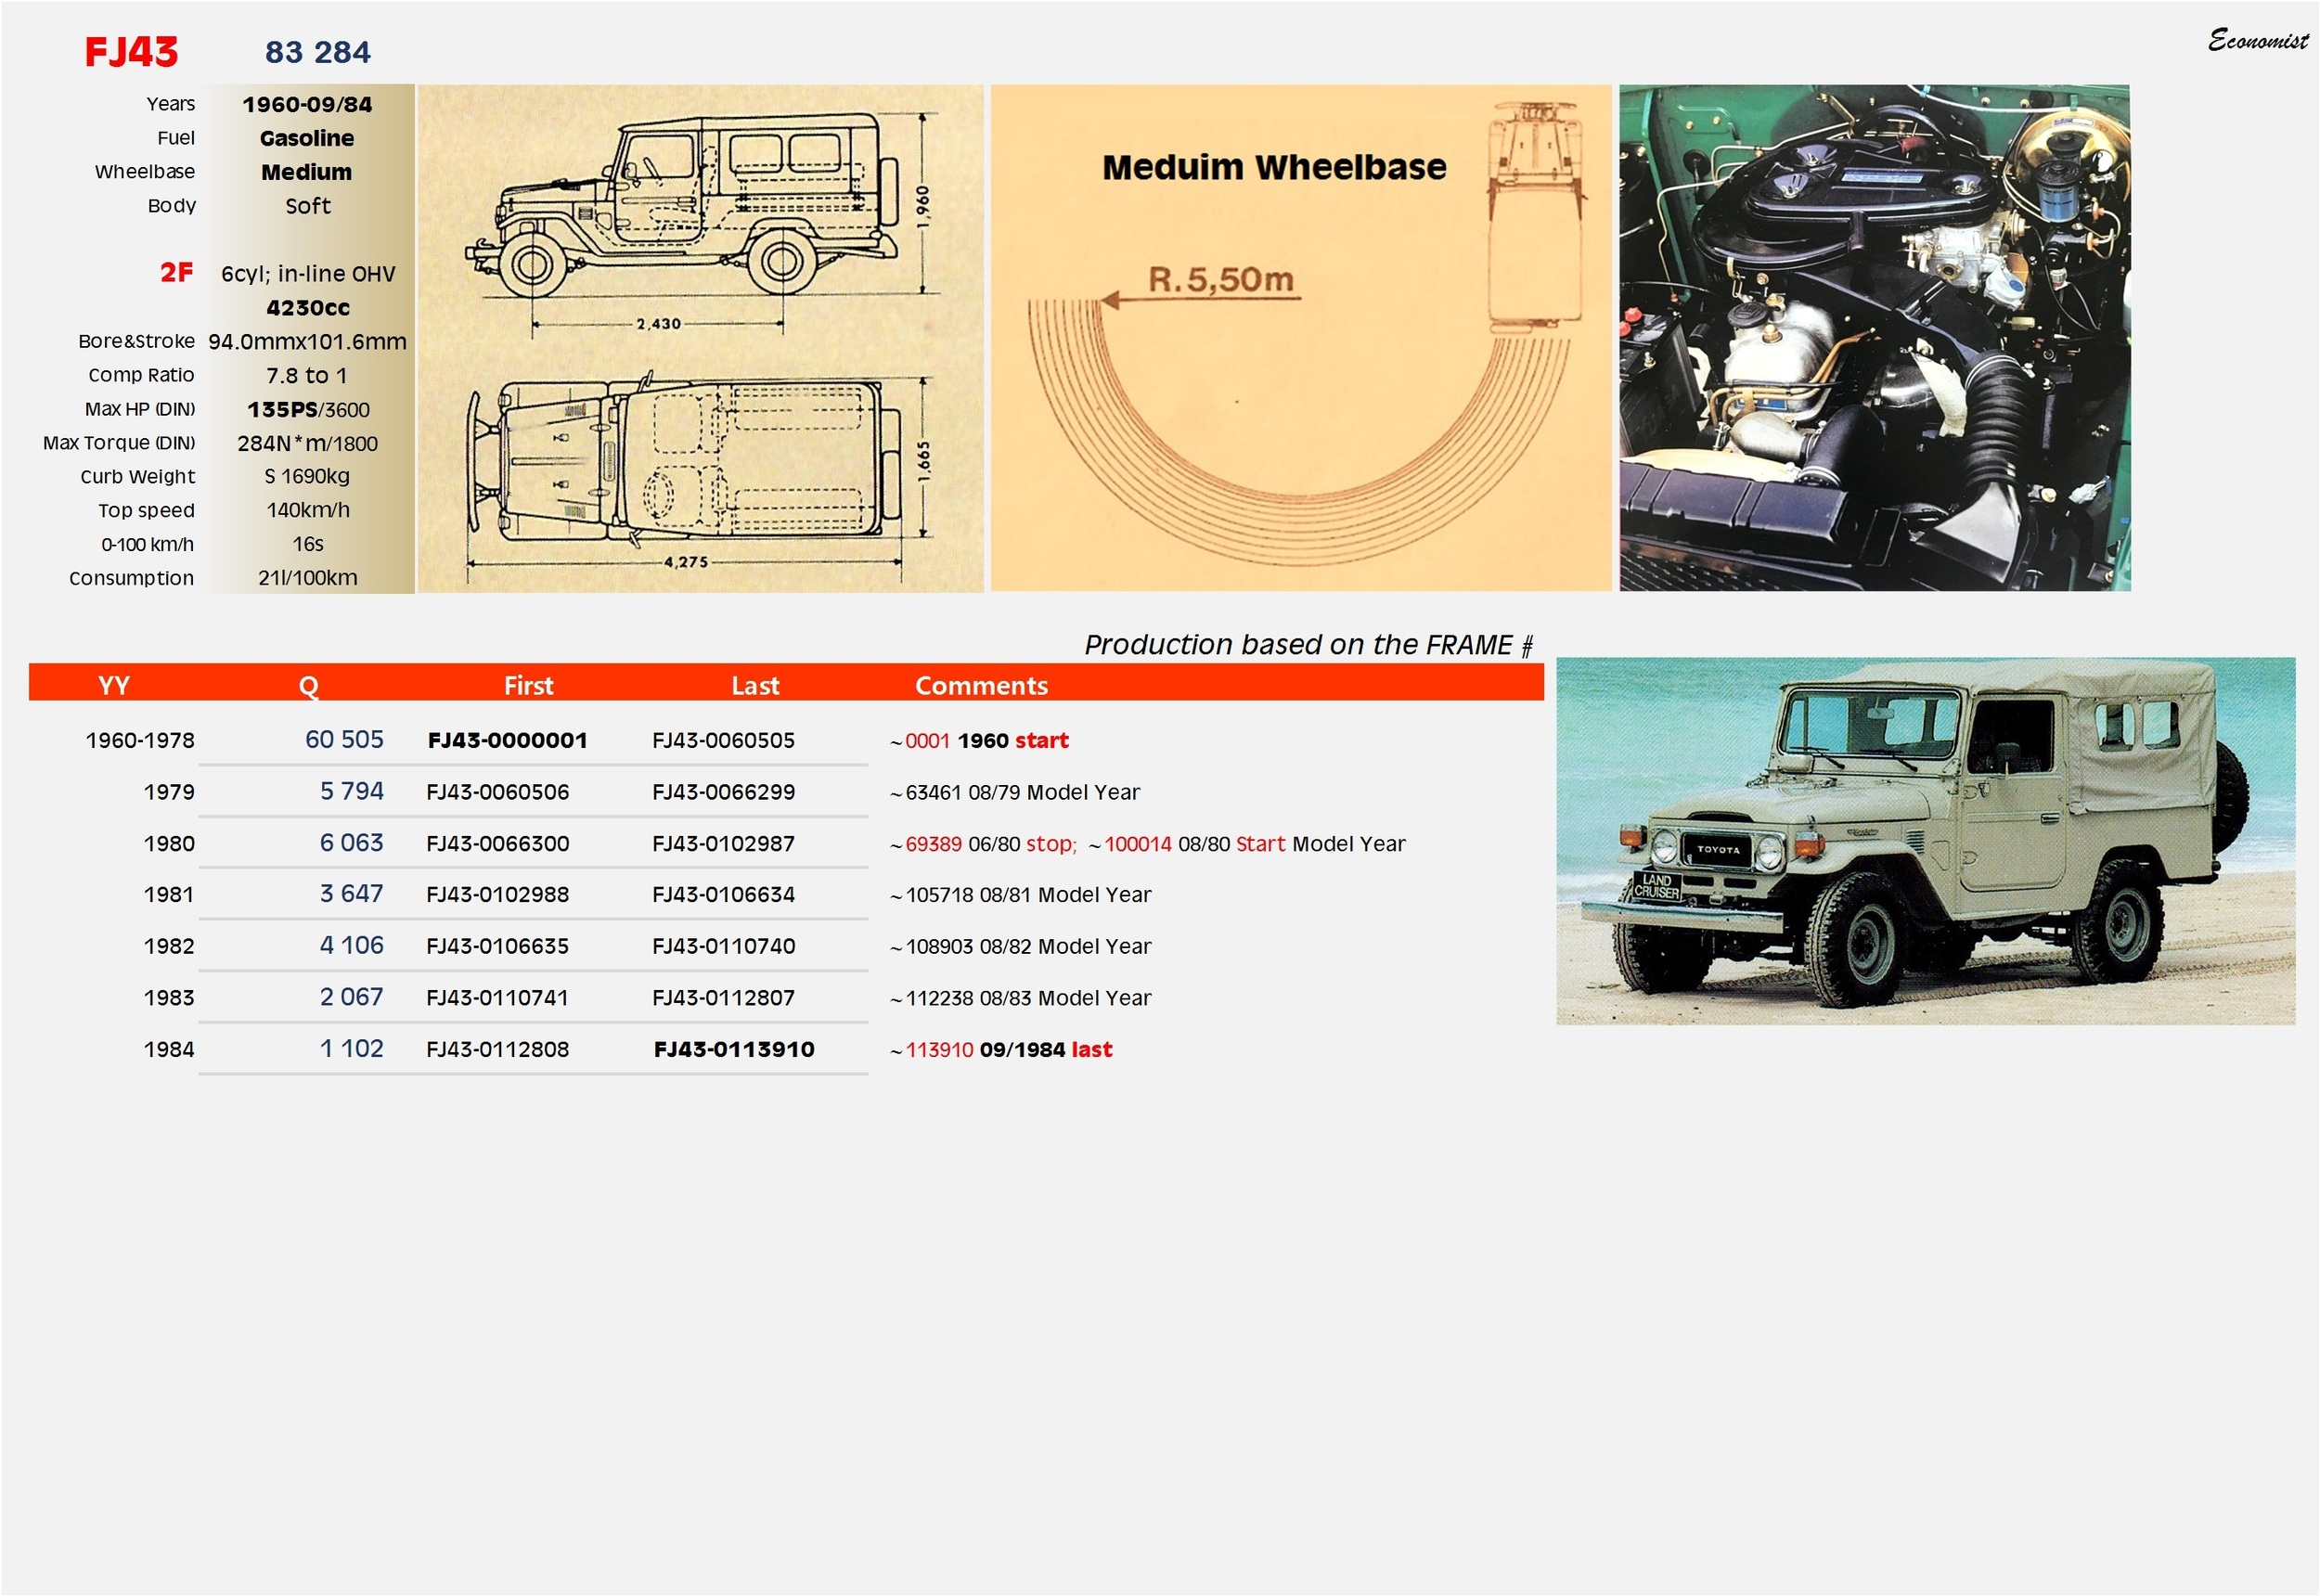Click the 6cyl; in-line OHV text
This screenshot has height=1596, width=2320.
pos(309,274)
